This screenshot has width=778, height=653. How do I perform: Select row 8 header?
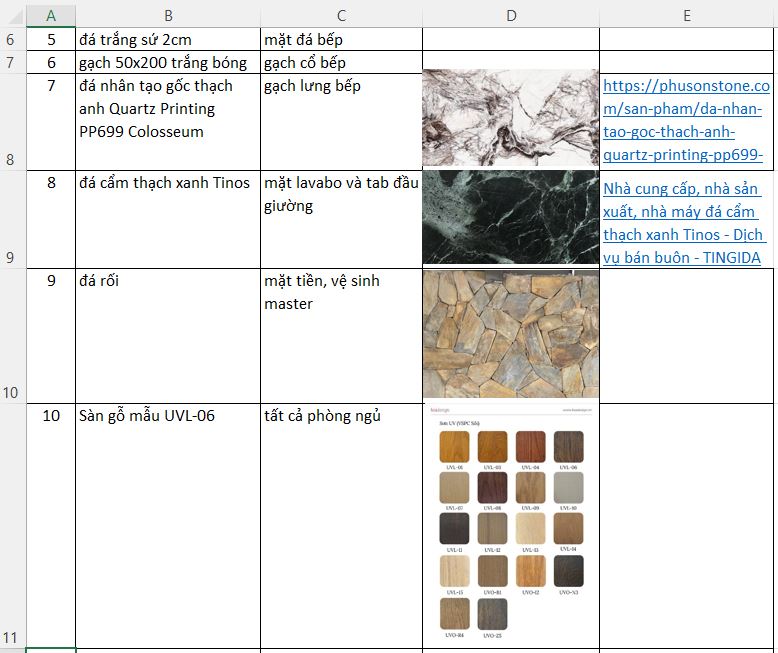coord(12,120)
